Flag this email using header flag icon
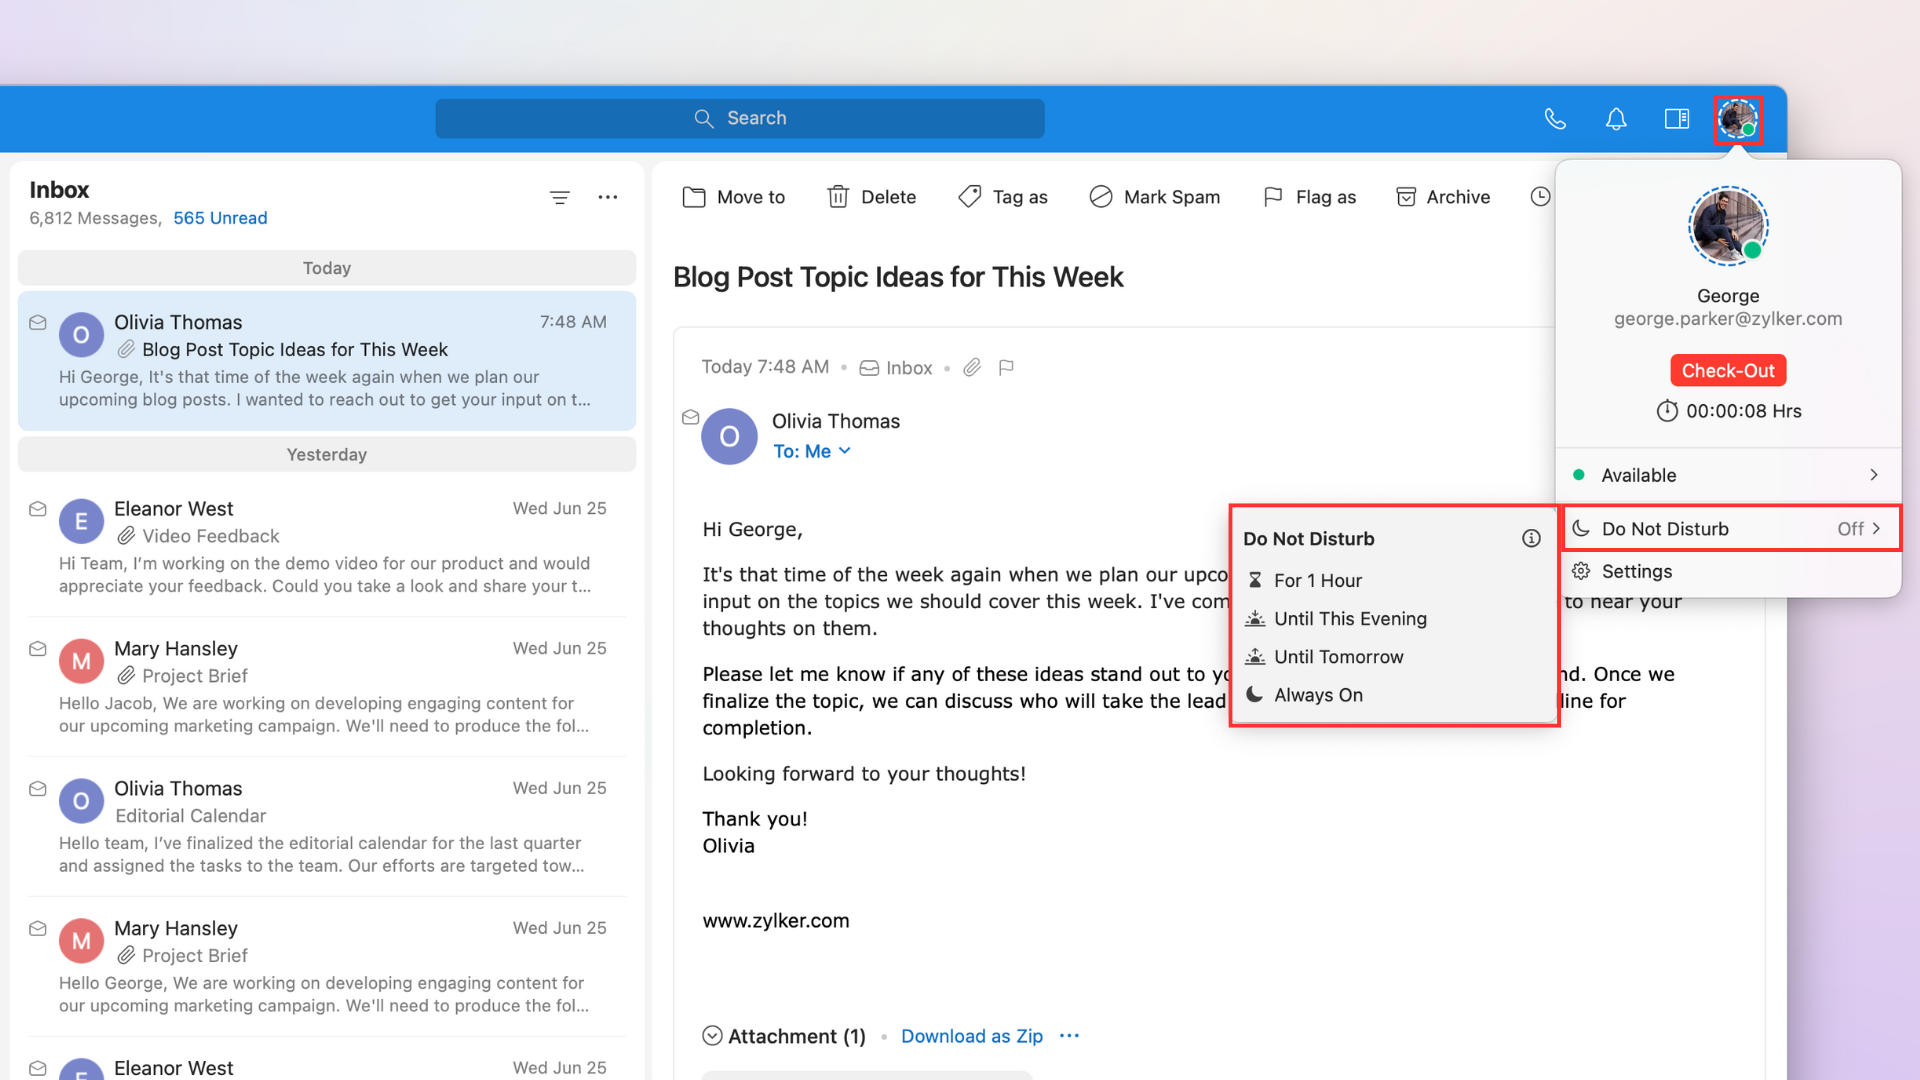This screenshot has width=1920, height=1080. click(x=1006, y=368)
